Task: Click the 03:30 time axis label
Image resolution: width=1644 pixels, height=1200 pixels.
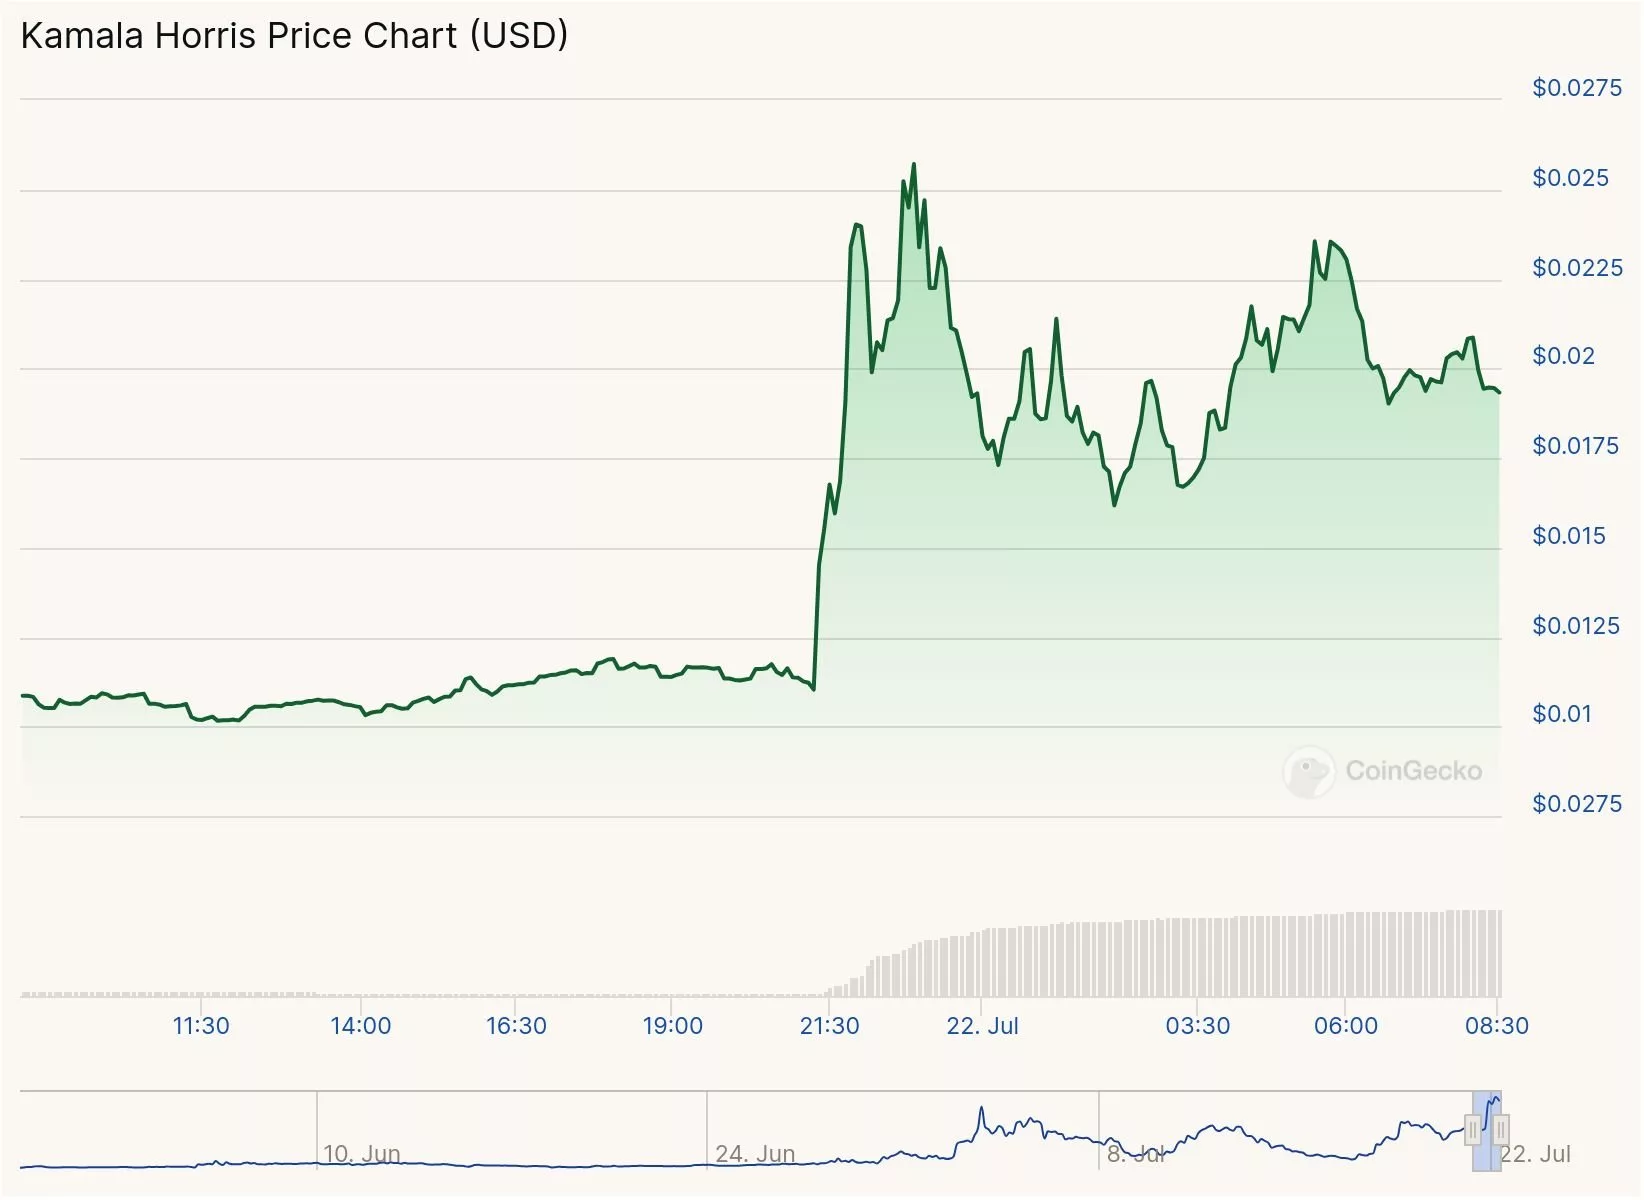Action: tap(1197, 1026)
